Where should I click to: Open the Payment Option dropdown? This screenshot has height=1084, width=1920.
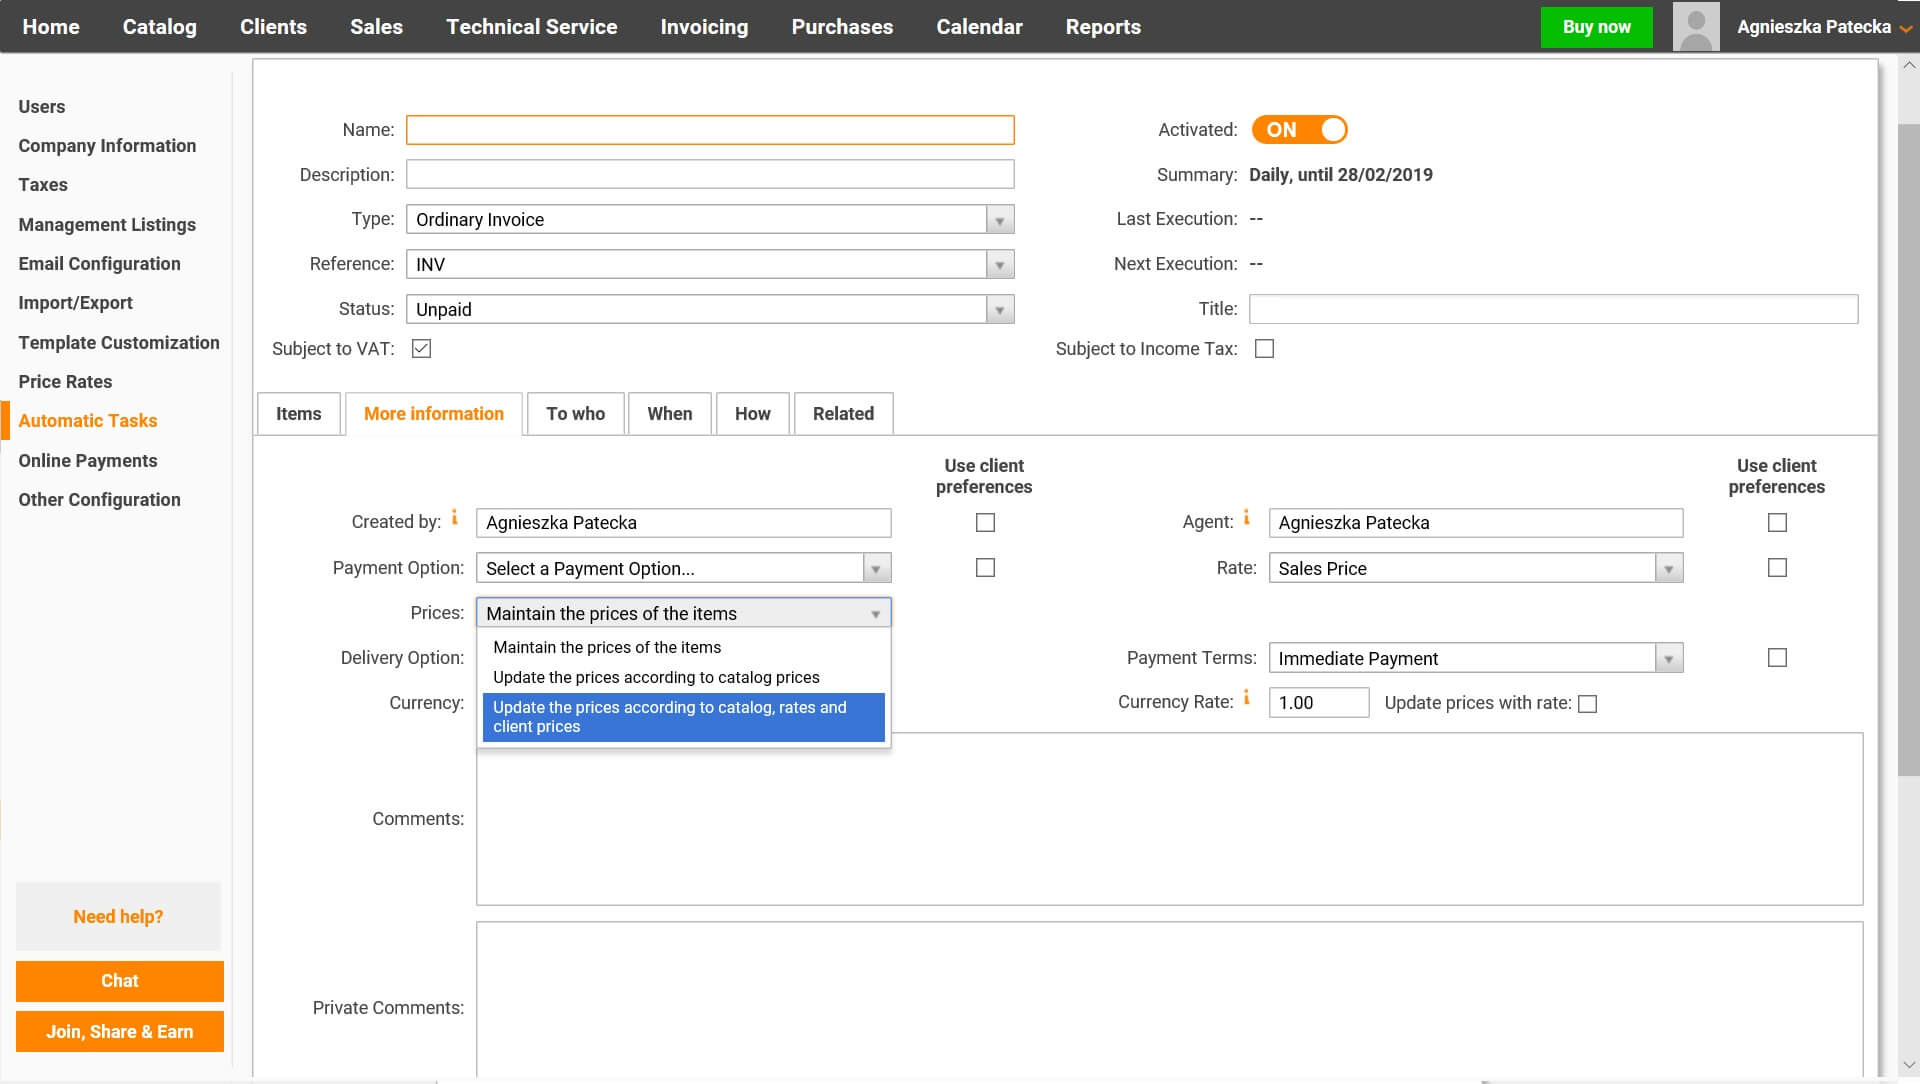(683, 569)
